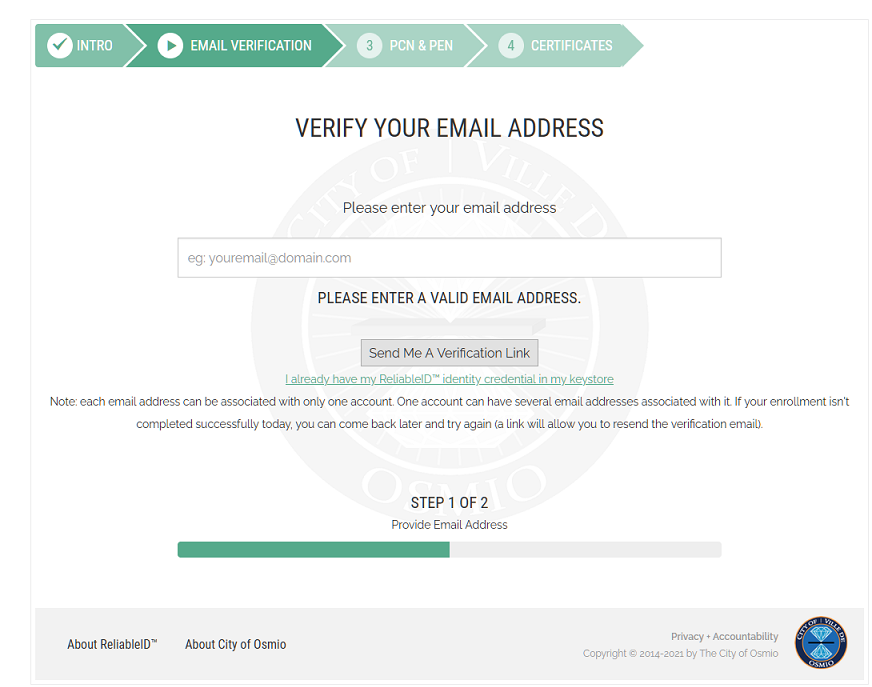Go back to the INTRO step
This screenshot has height=687, width=872.
coord(95,45)
